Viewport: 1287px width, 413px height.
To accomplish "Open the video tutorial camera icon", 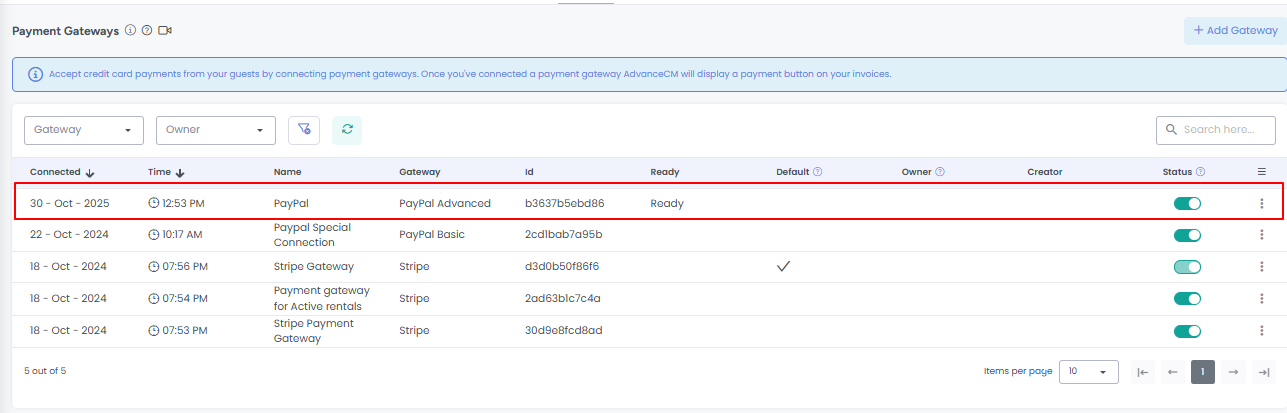I will coord(165,30).
